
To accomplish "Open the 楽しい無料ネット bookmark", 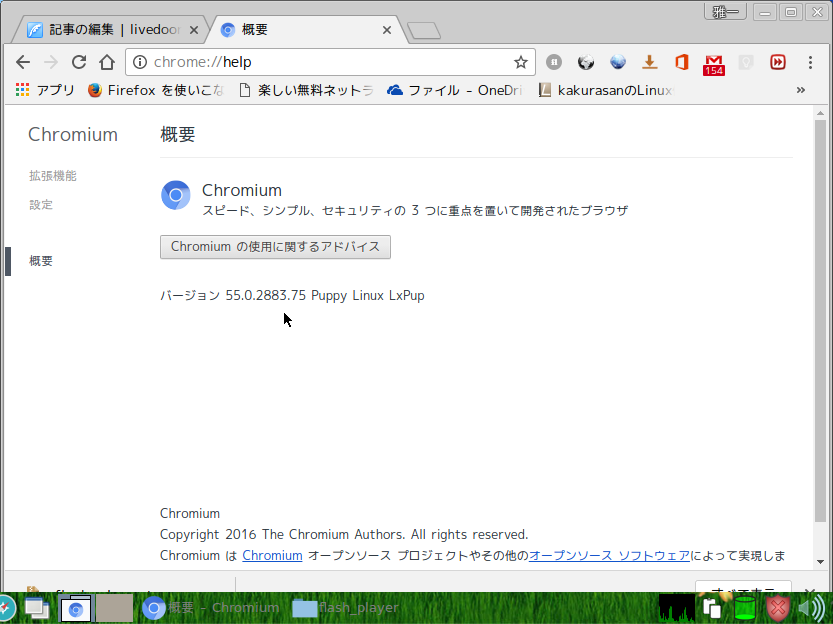I will click(307, 90).
